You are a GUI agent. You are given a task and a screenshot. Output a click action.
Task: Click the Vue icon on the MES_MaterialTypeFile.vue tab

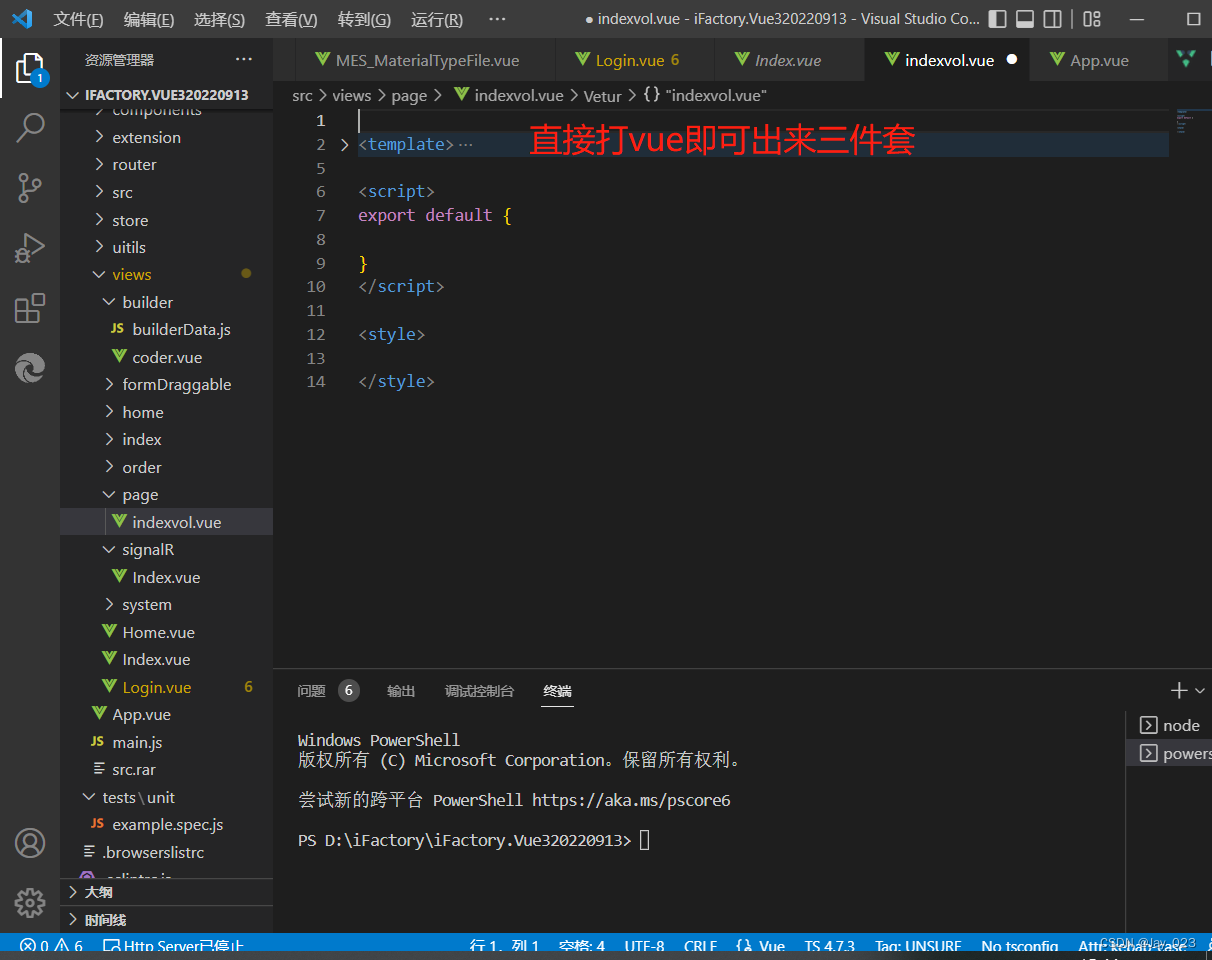323,60
